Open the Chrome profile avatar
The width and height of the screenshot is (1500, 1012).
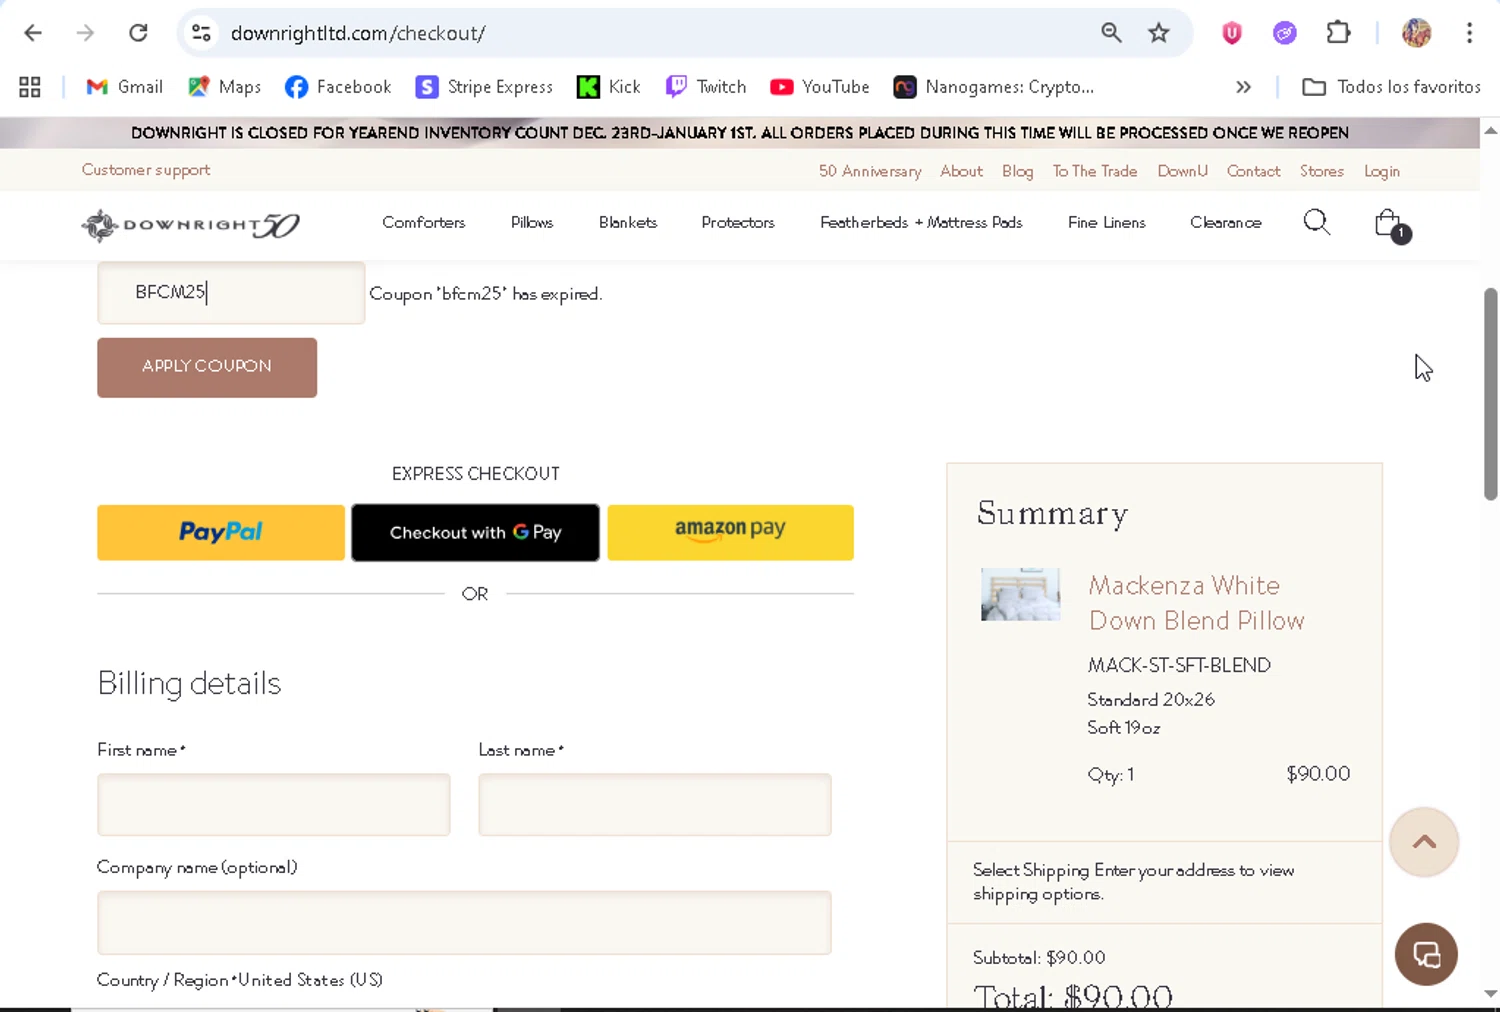(x=1416, y=33)
